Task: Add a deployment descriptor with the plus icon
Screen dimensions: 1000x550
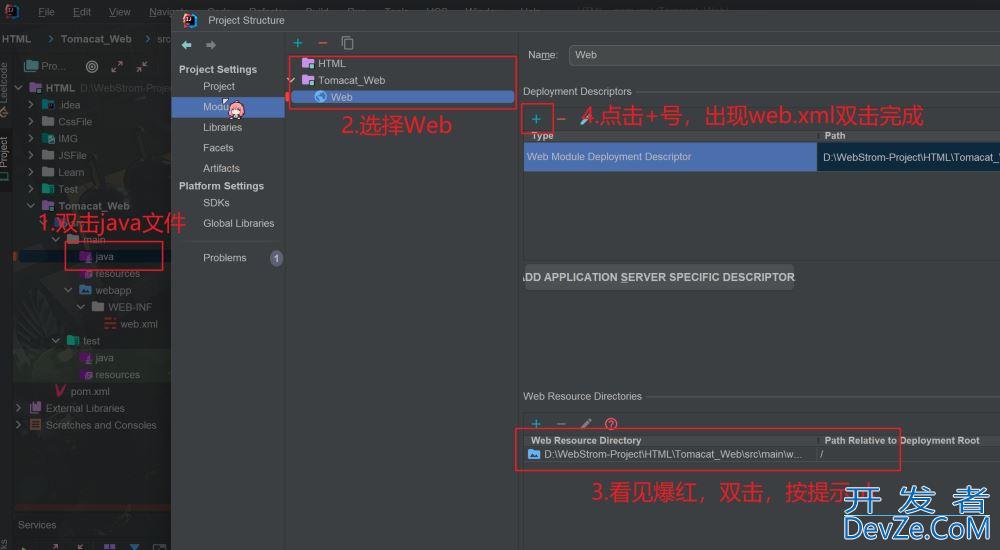Action: (x=536, y=119)
